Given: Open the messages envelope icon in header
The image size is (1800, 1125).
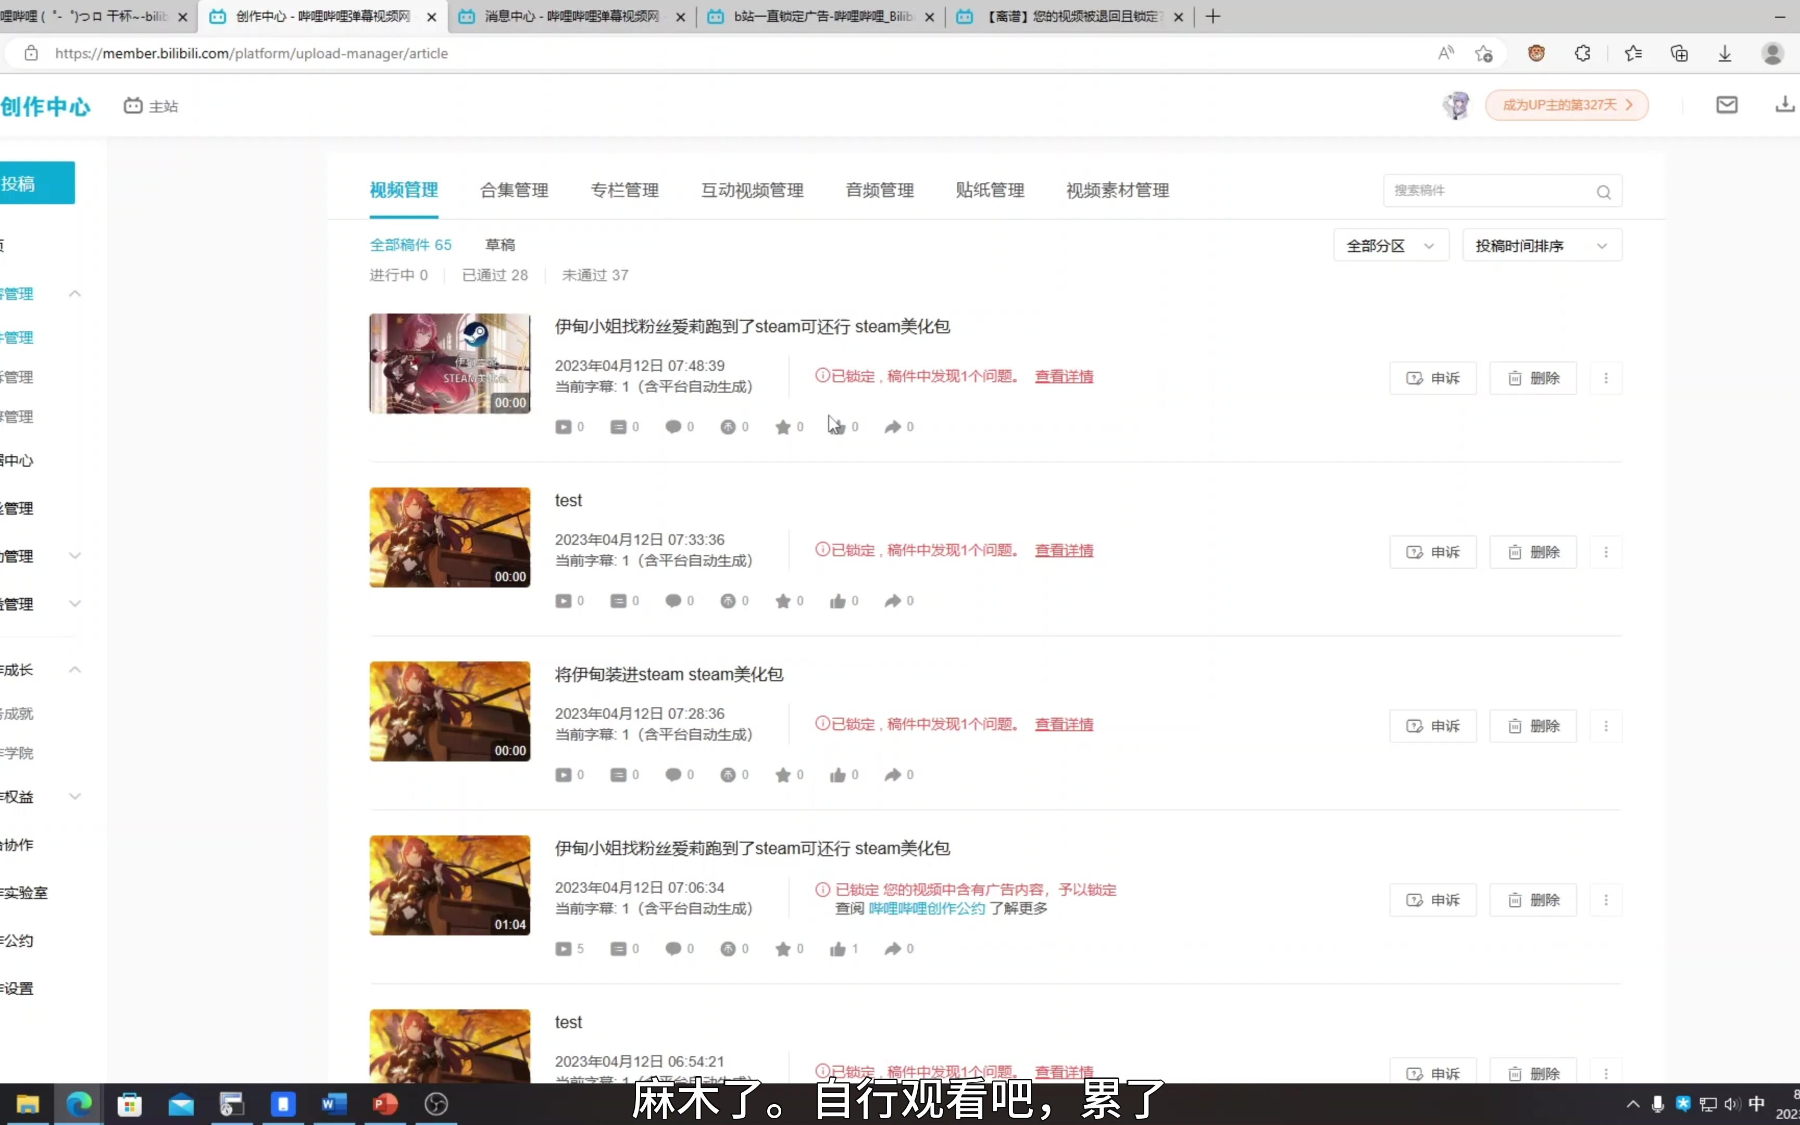Looking at the screenshot, I should pyautogui.click(x=1726, y=105).
